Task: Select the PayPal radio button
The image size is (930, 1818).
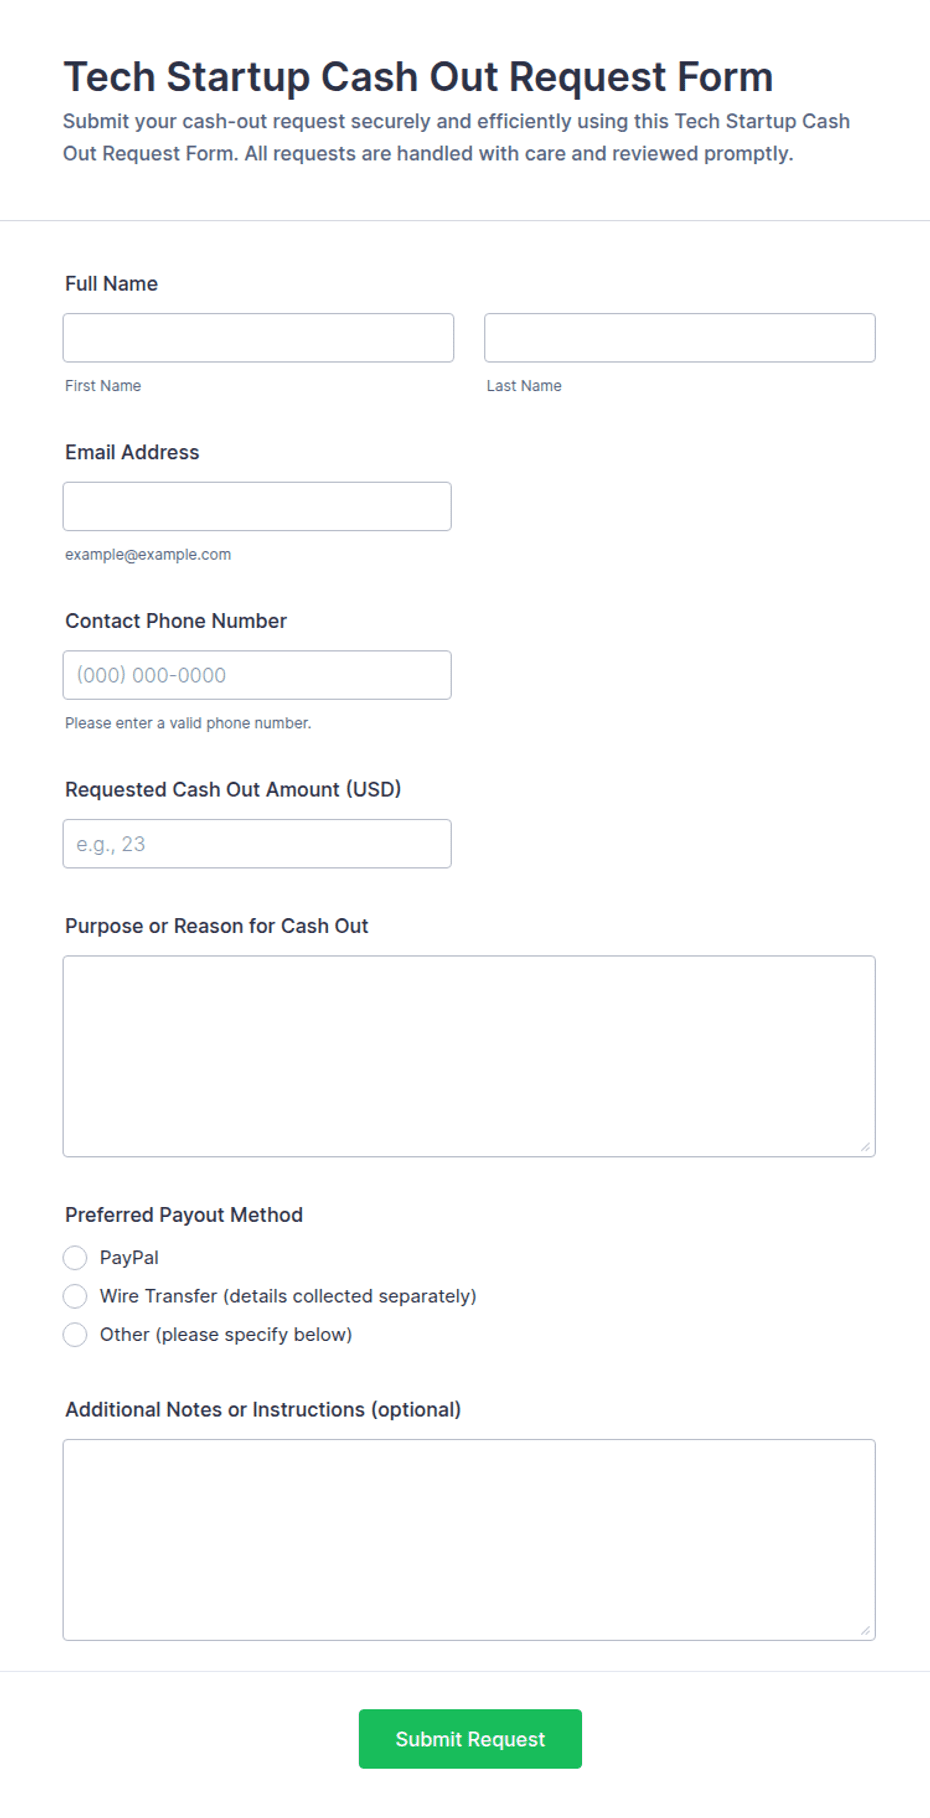Action: coord(75,1258)
